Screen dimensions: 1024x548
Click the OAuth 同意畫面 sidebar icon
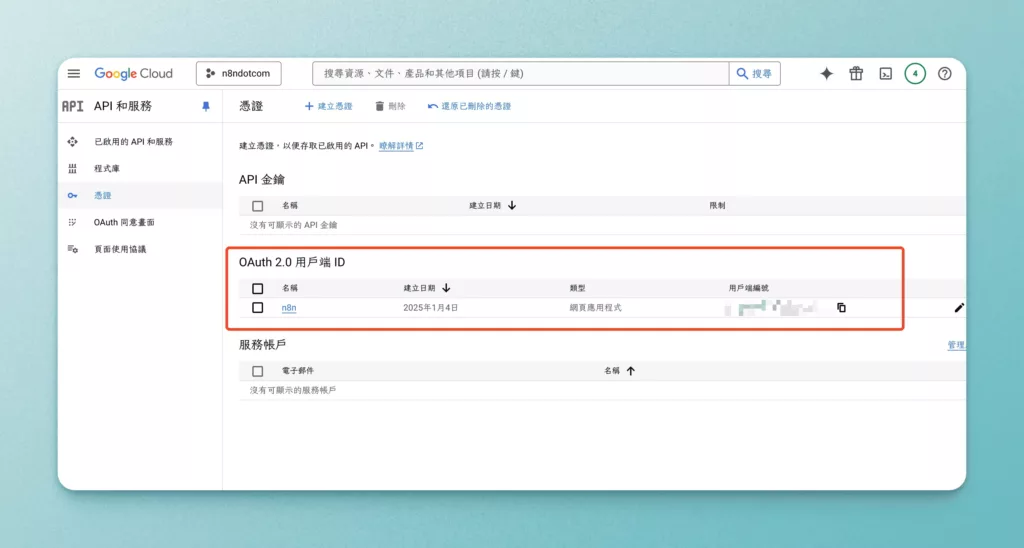(x=72, y=222)
